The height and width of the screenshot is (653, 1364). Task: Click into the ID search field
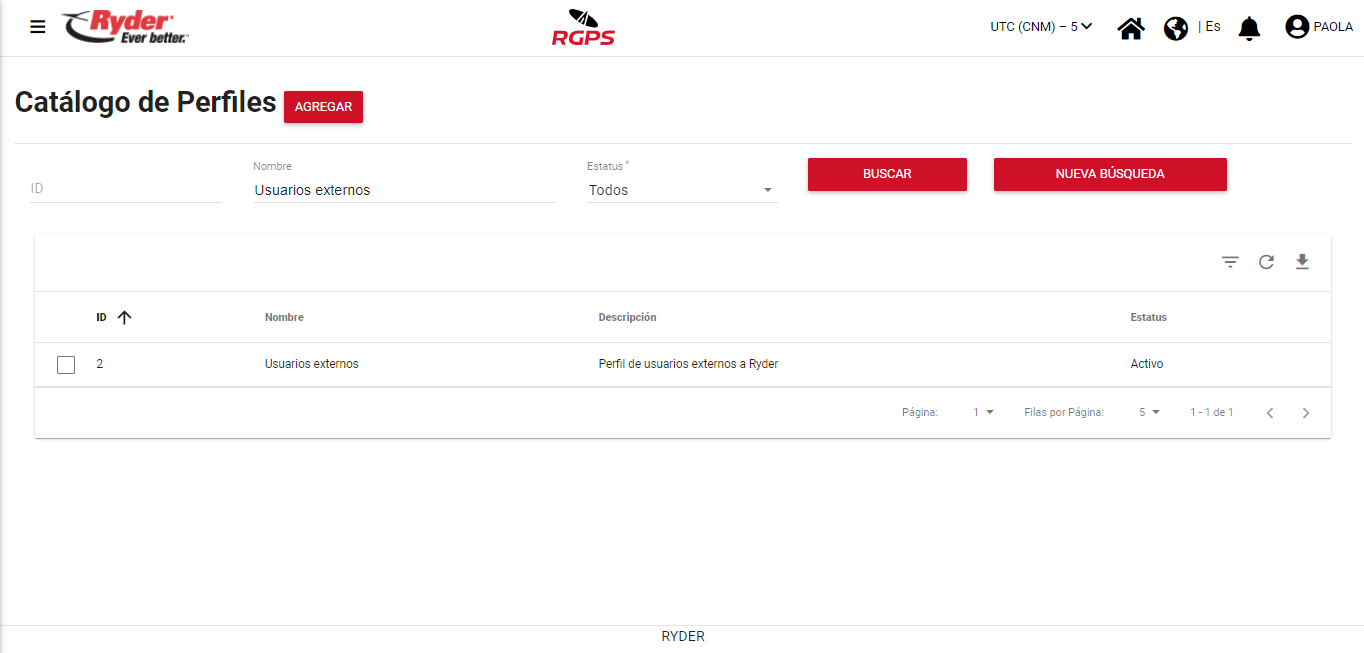coord(125,188)
